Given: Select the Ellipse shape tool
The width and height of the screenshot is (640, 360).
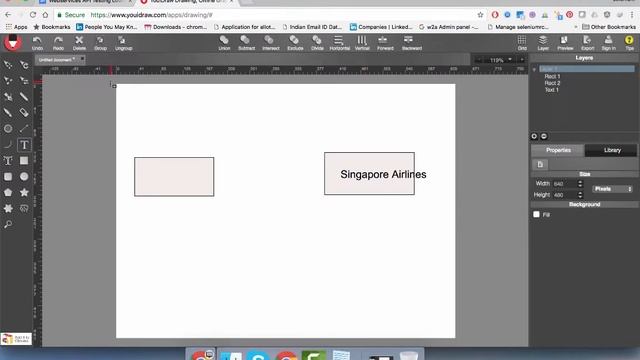Looking at the screenshot, I should [x=24, y=177].
